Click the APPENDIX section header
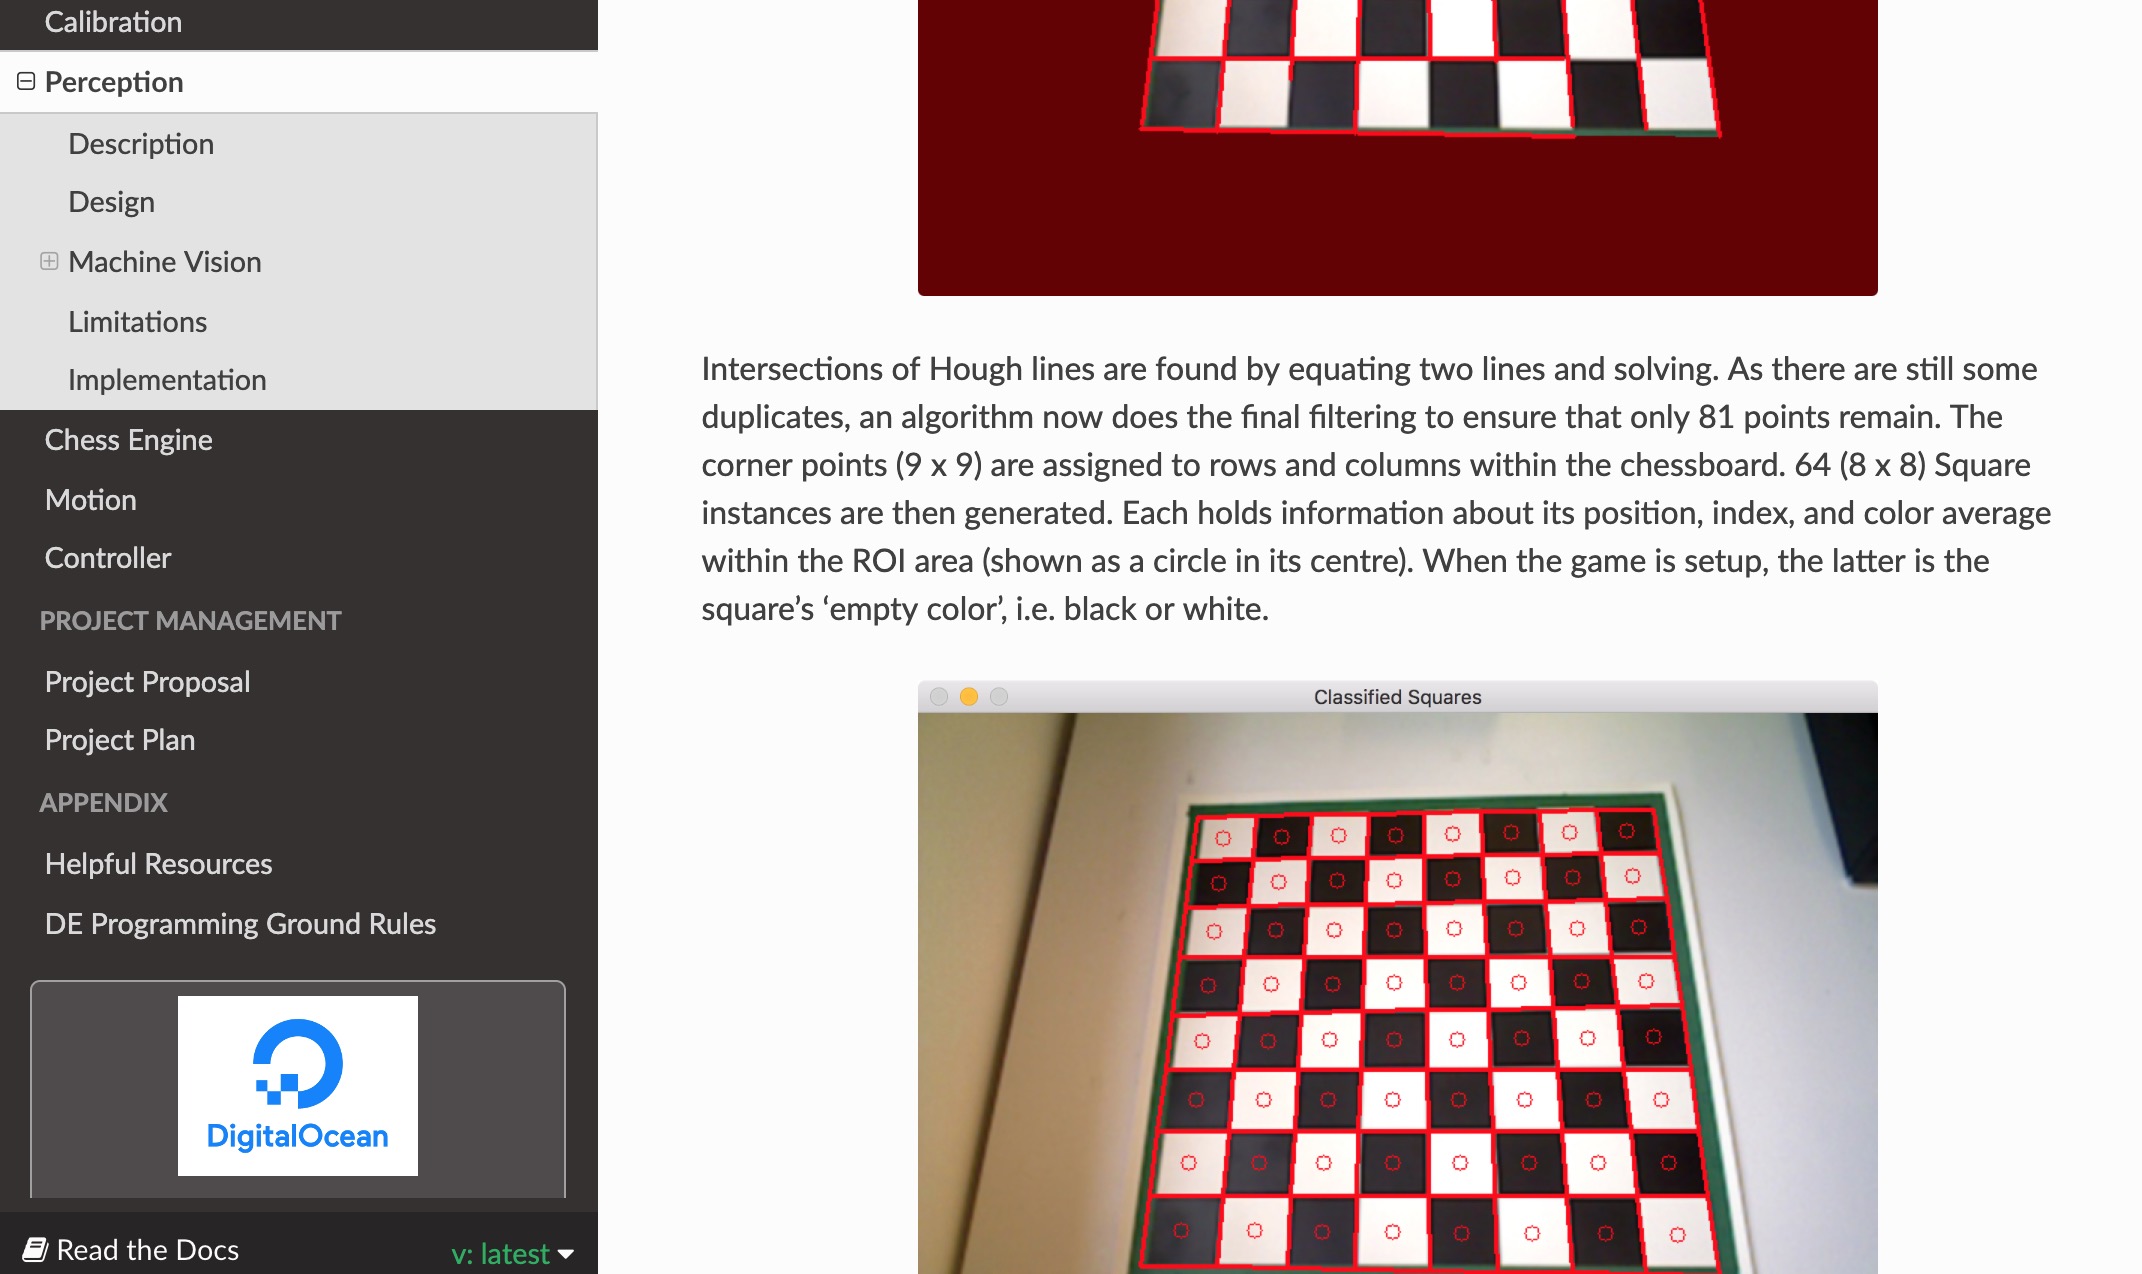2142x1274 pixels. [x=103, y=802]
